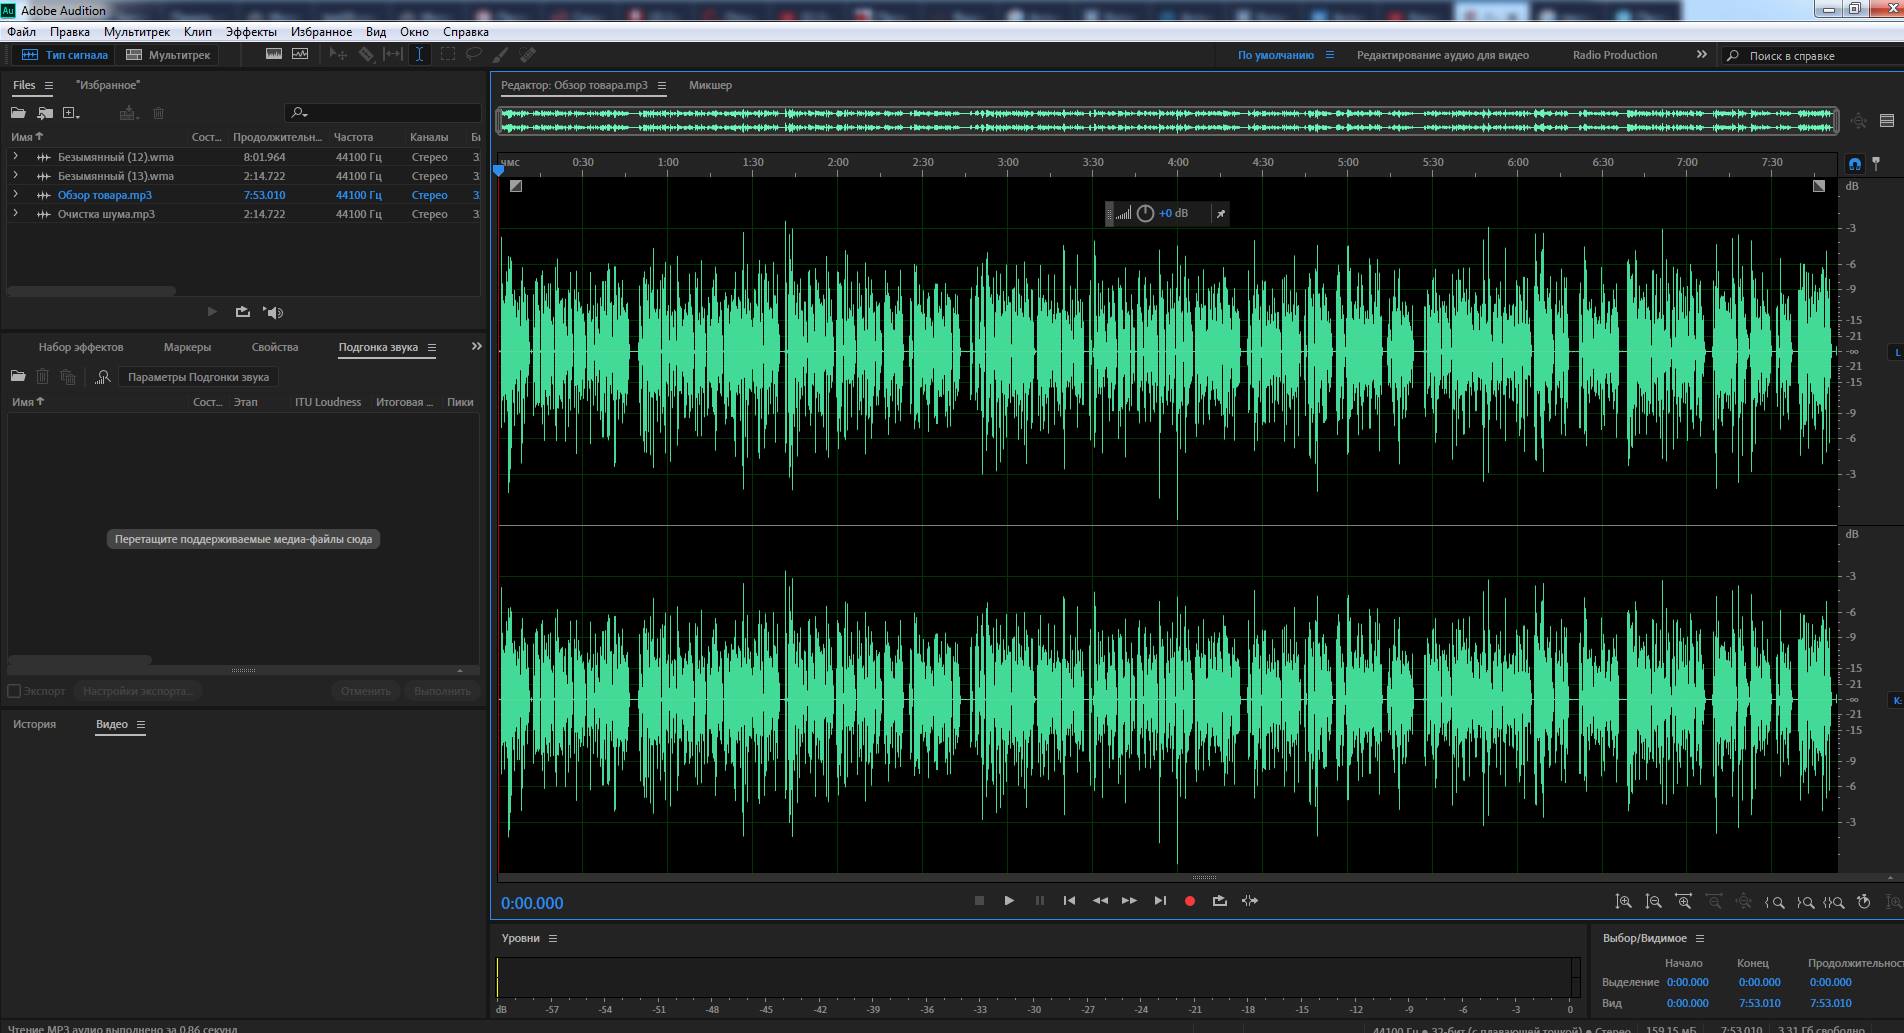Open the New File dropdown in Files panel

[x=72, y=113]
